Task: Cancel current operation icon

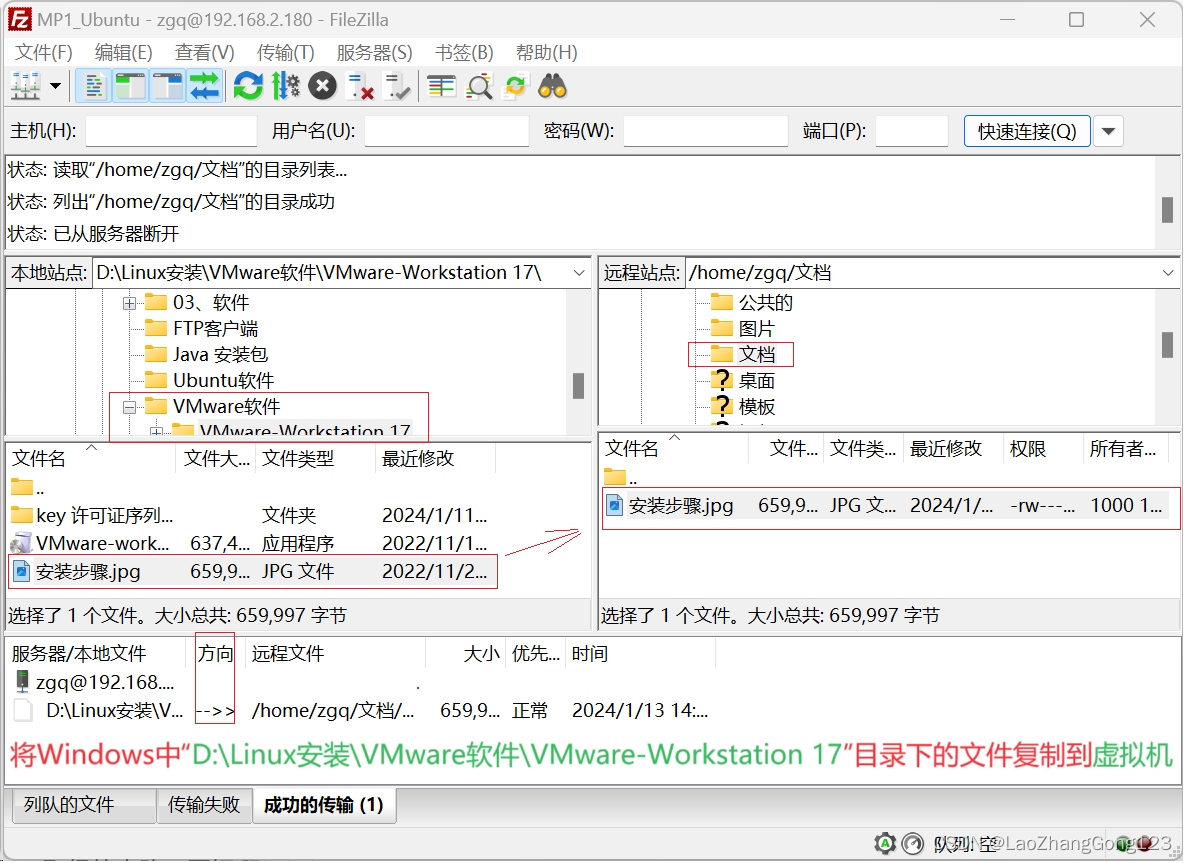Action: click(322, 86)
